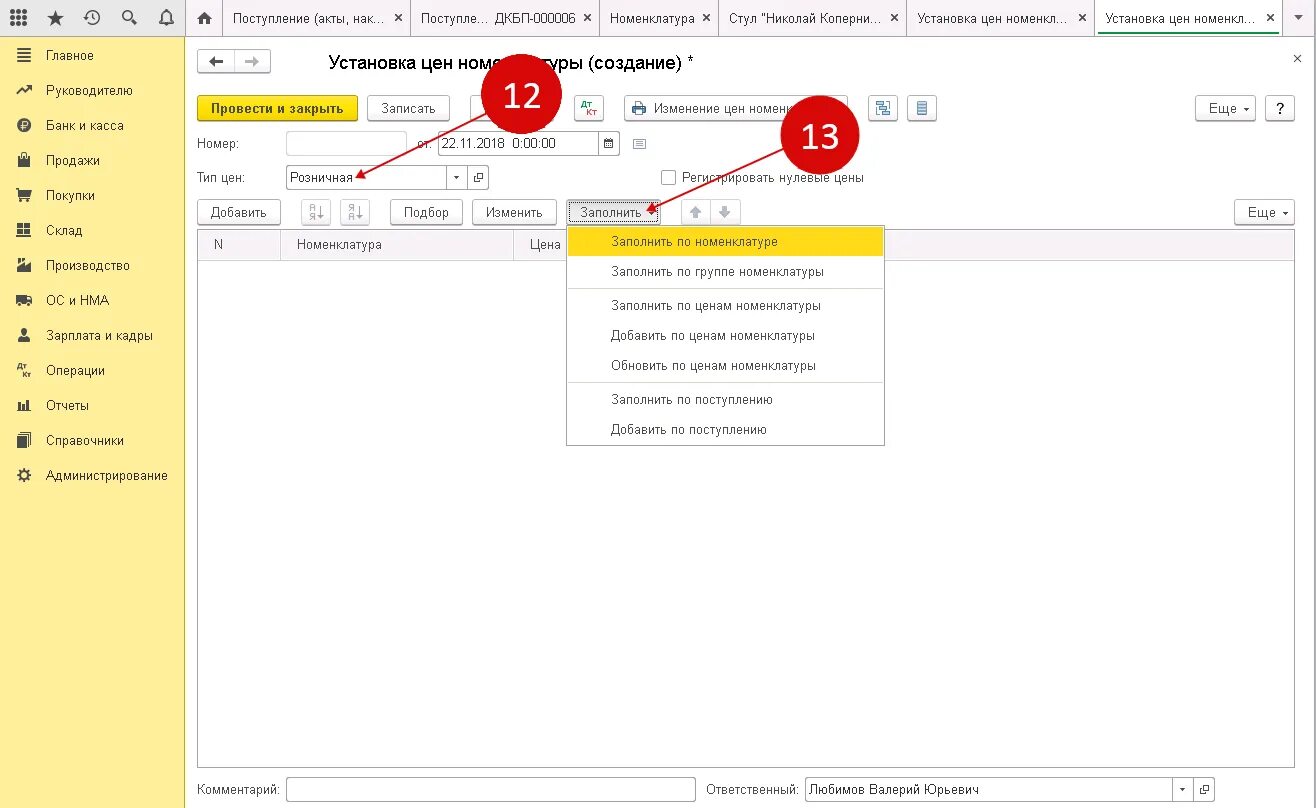Open Администрирование section in the sidebar
Screen dimensions: 1316x808
click(x=92, y=475)
